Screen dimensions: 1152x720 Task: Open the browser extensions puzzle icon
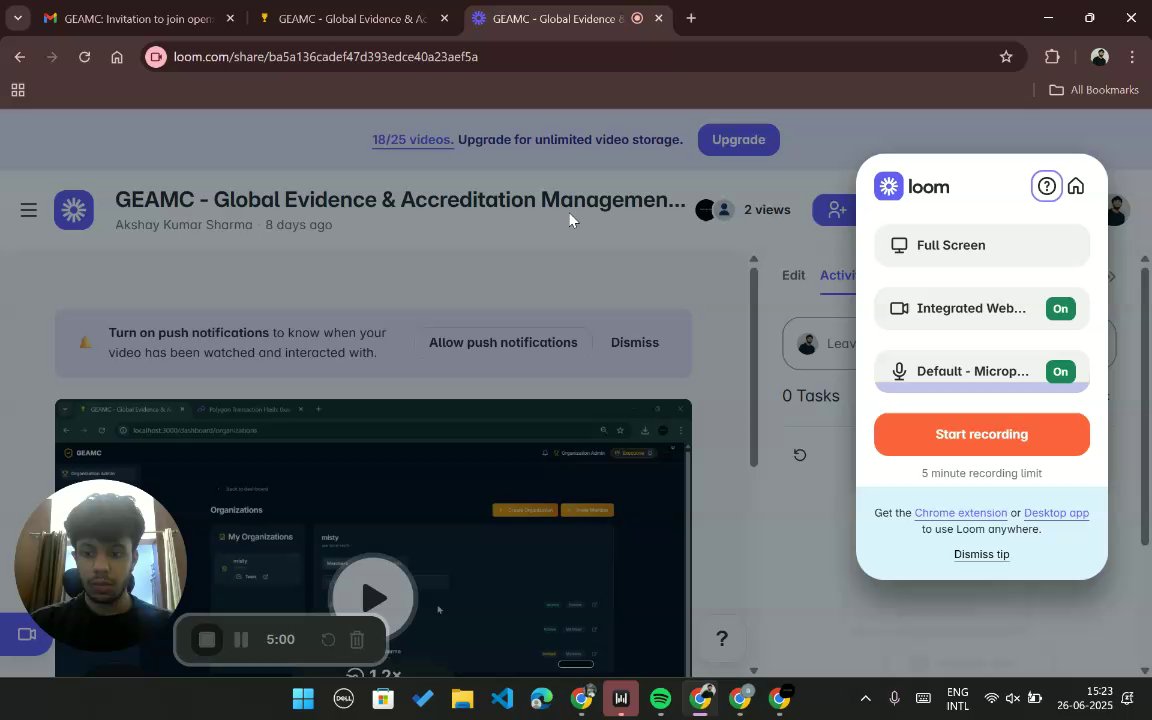pos(1052,57)
